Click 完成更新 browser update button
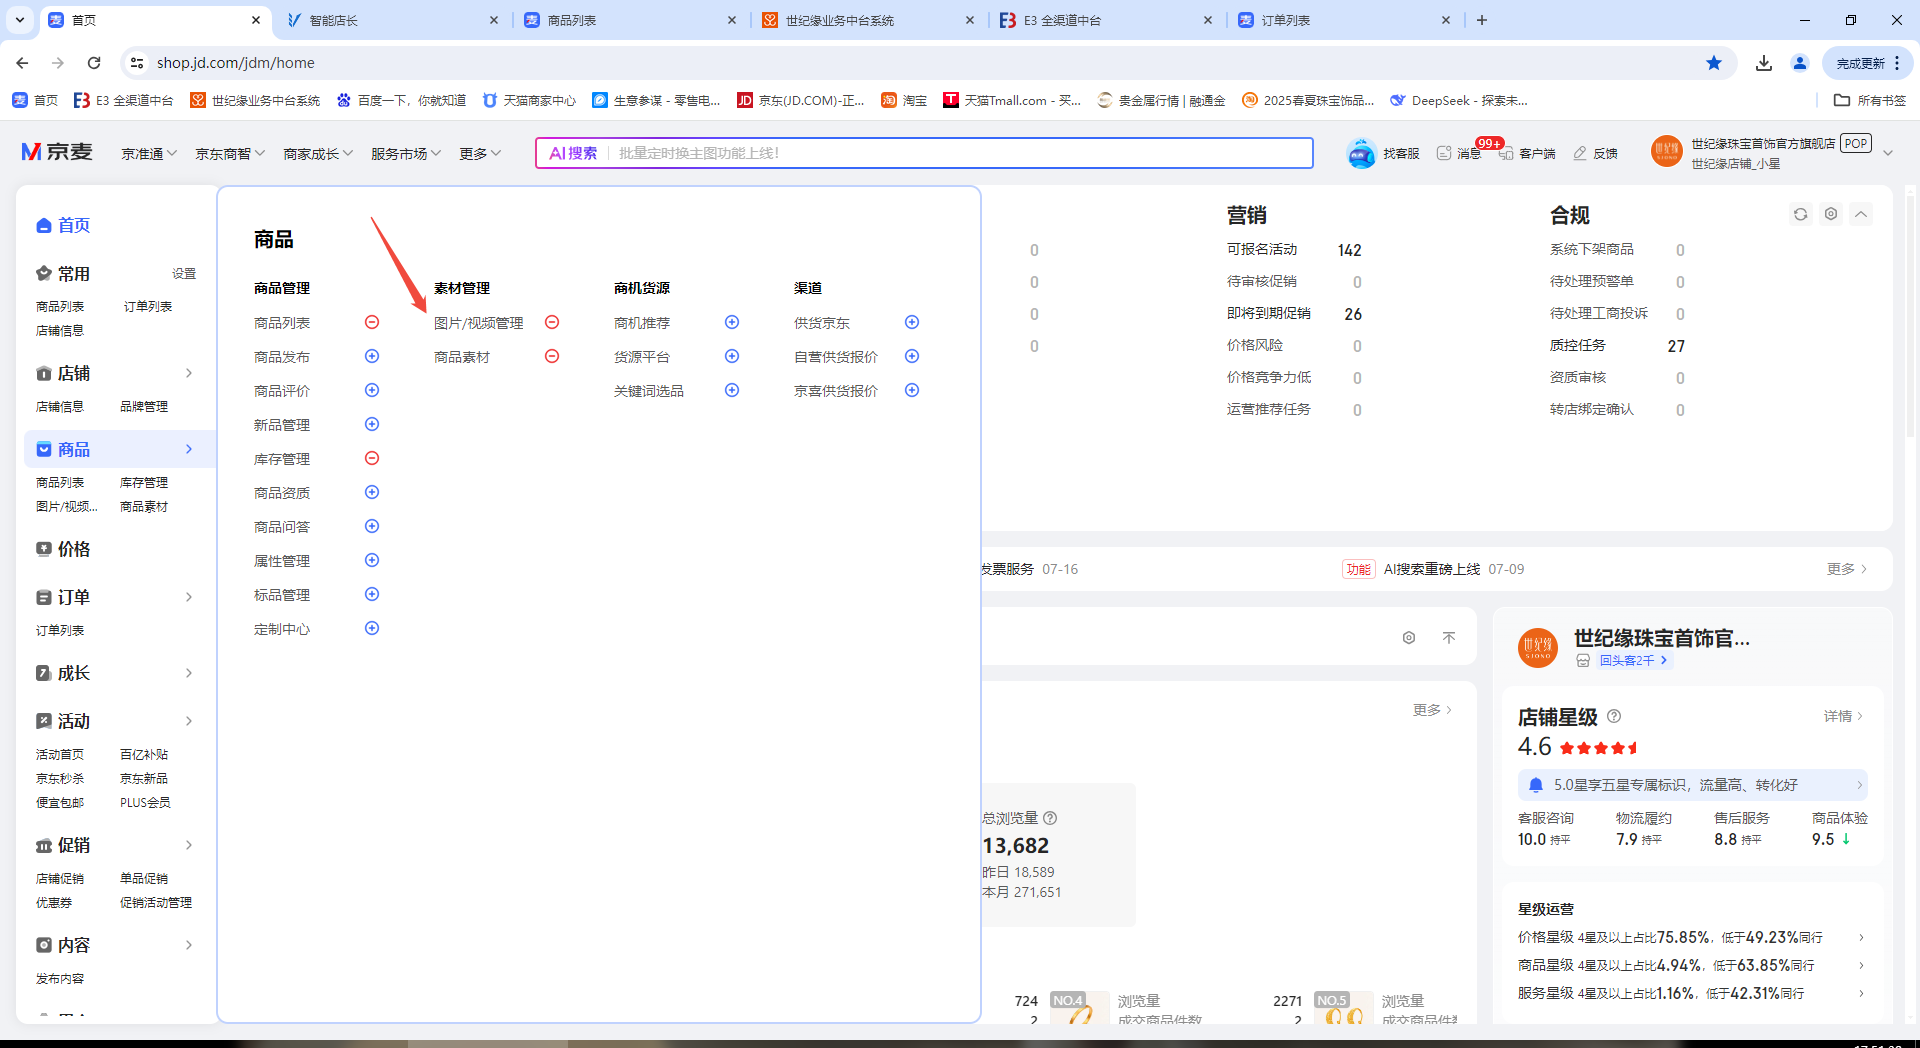 [1866, 63]
